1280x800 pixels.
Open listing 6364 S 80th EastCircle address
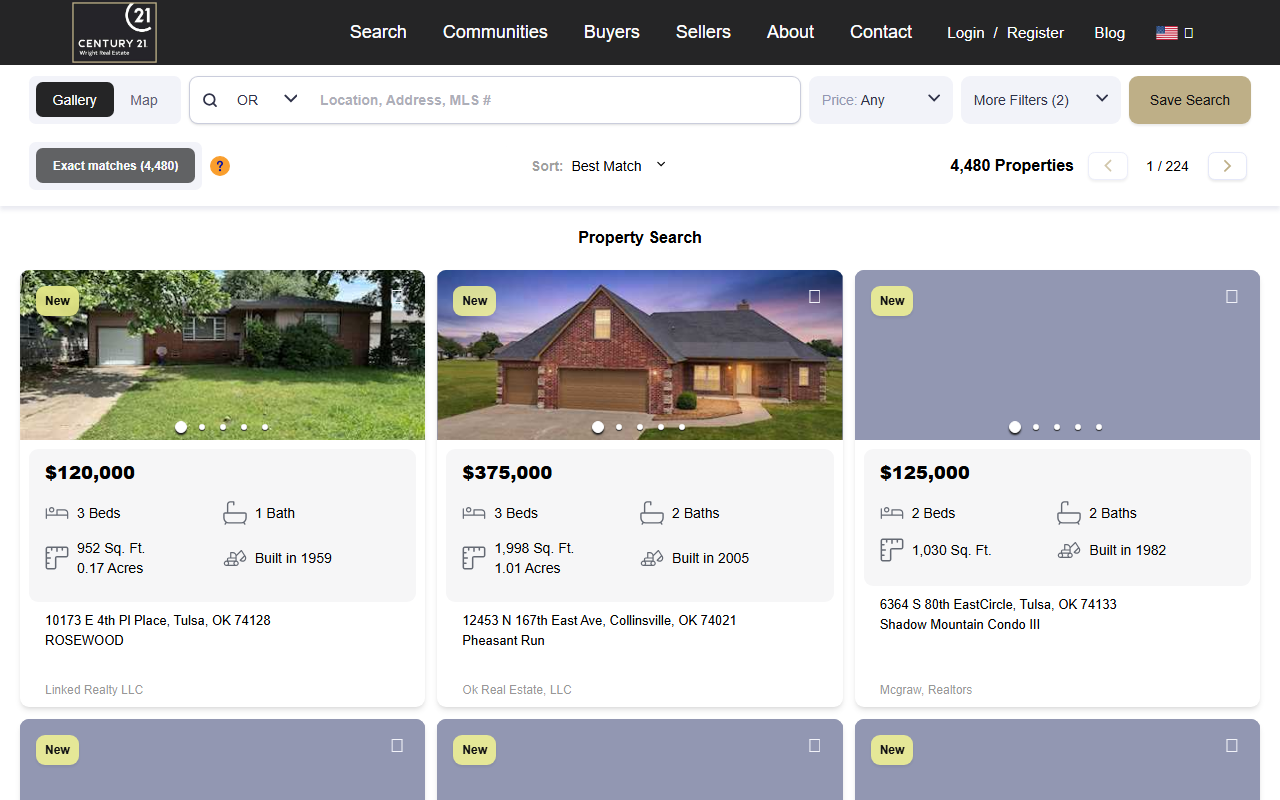pyautogui.click(x=998, y=604)
